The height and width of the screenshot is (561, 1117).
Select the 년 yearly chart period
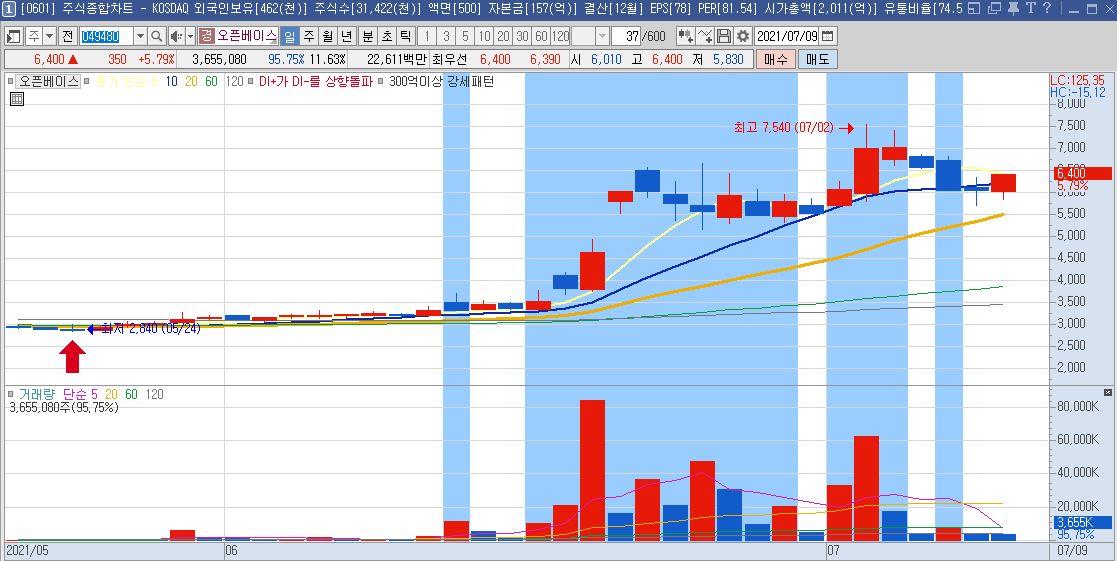coord(346,36)
